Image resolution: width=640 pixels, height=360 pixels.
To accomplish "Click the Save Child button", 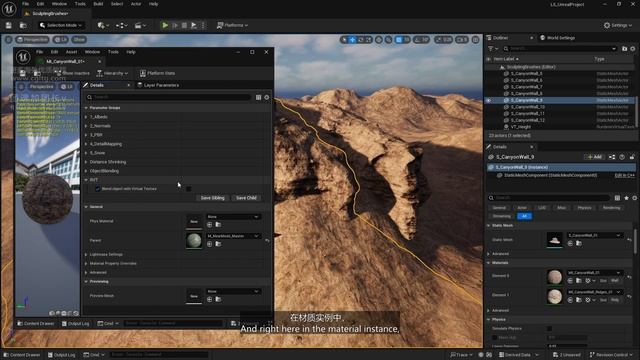I will click(x=247, y=198).
